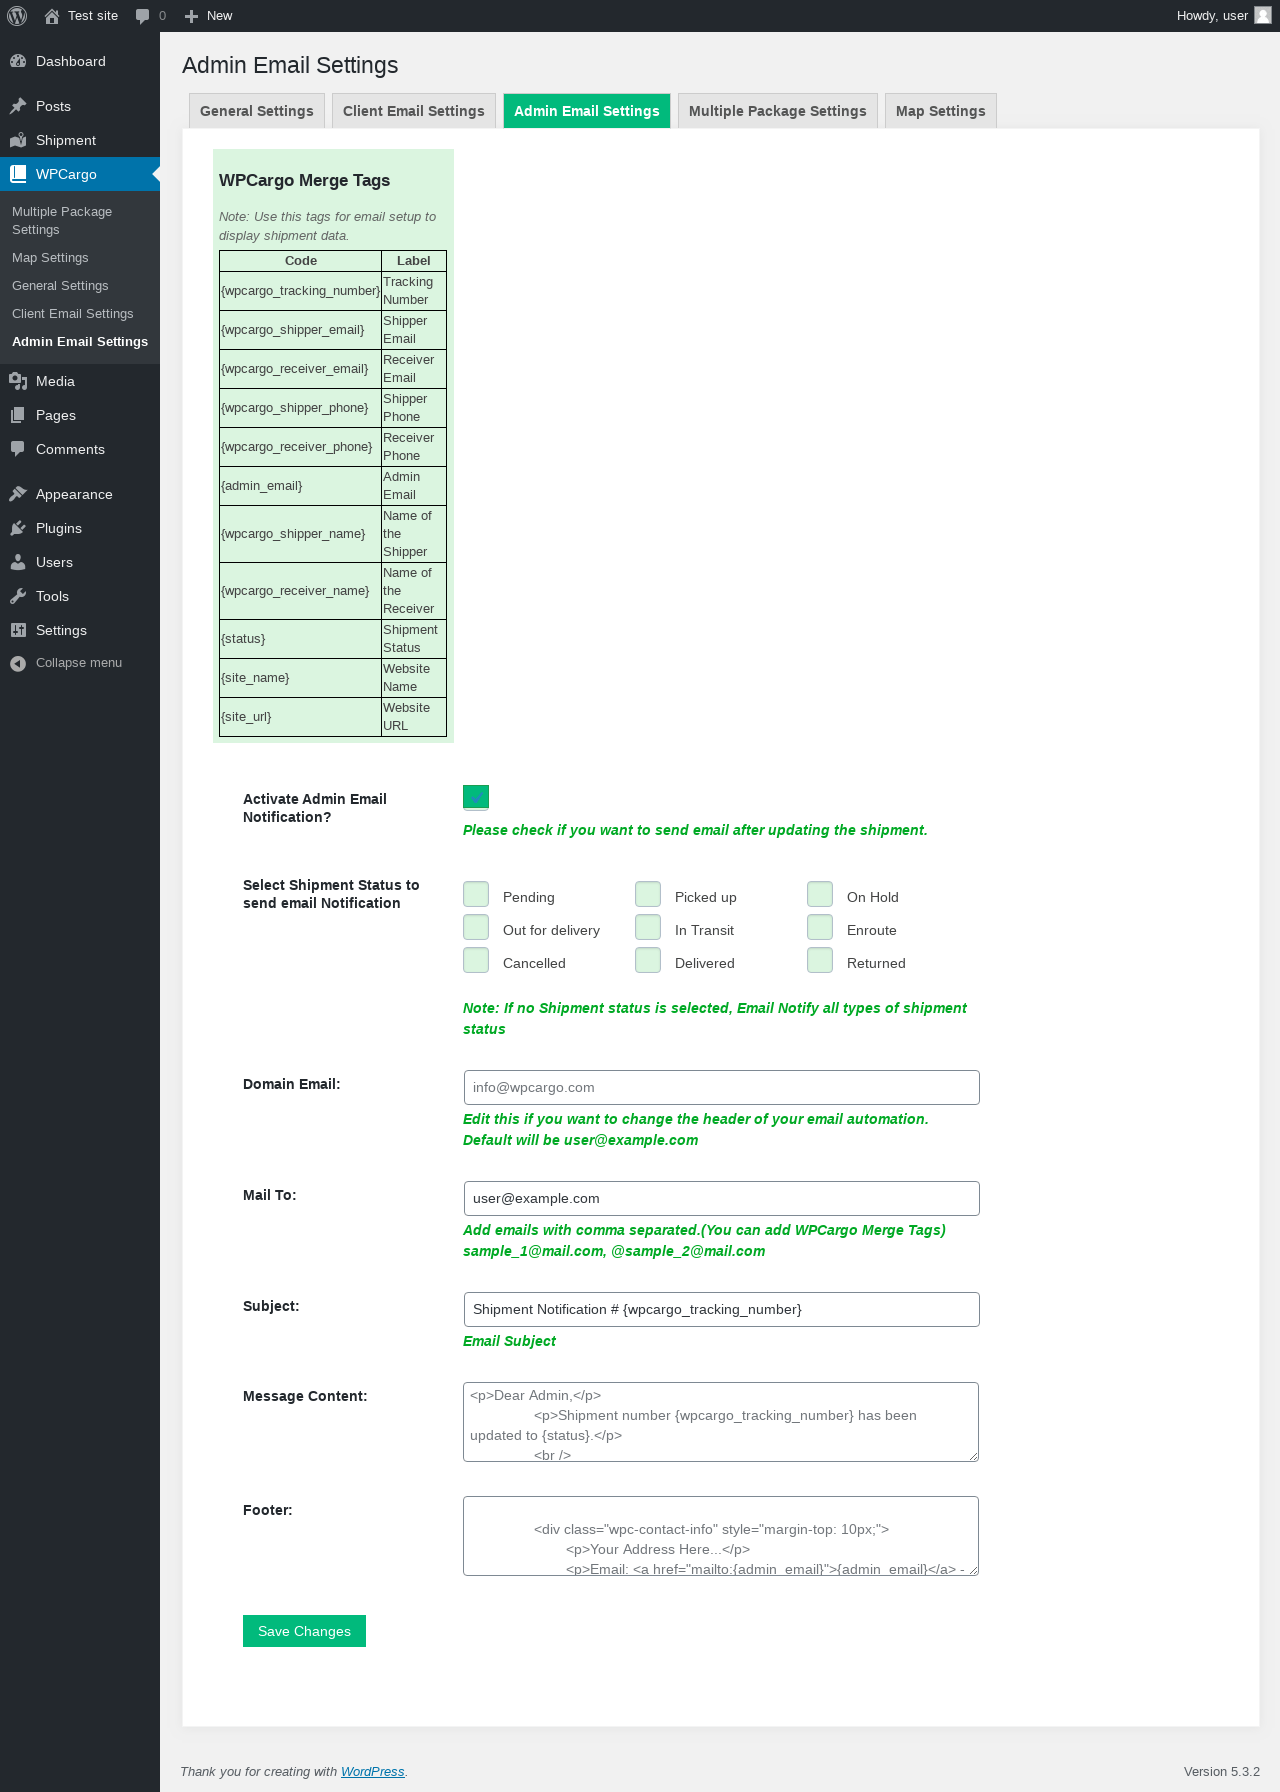Click the {status} merge tag cell
The height and width of the screenshot is (1792, 1280).
301,639
